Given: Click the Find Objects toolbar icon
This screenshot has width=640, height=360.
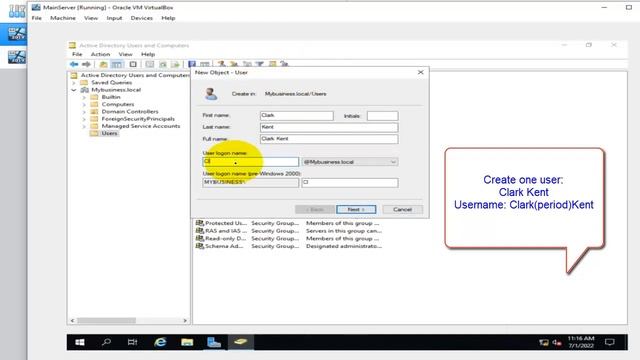Looking at the screenshot, I should pos(272,64).
